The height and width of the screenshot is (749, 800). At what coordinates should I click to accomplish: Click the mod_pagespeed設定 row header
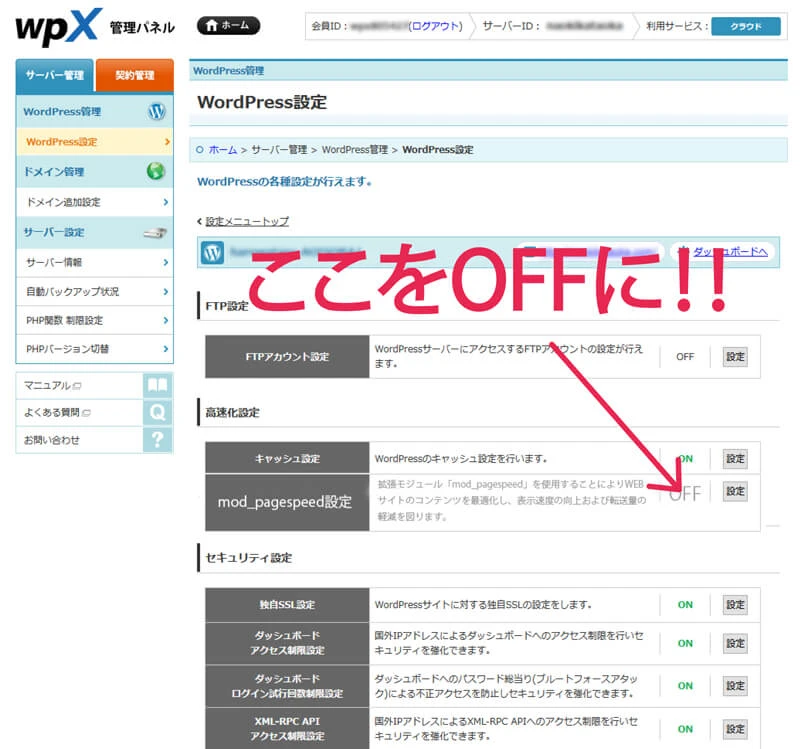287,503
